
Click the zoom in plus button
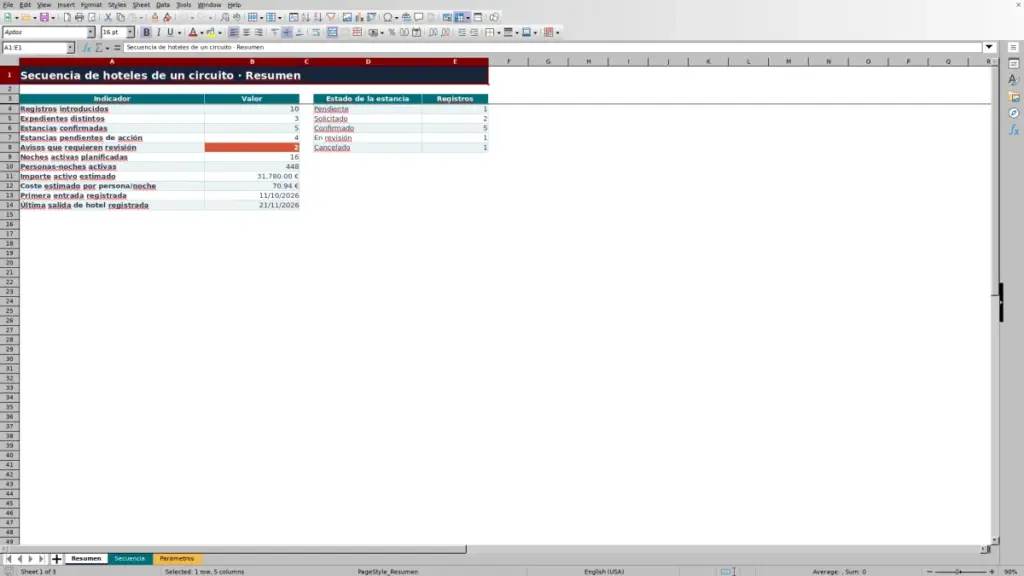992,572
